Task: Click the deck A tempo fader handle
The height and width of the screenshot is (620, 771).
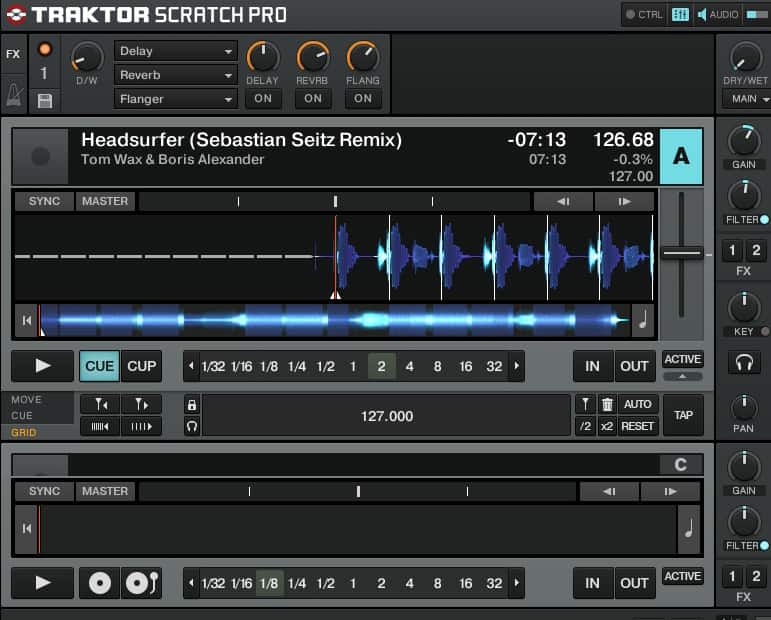Action: (682, 253)
